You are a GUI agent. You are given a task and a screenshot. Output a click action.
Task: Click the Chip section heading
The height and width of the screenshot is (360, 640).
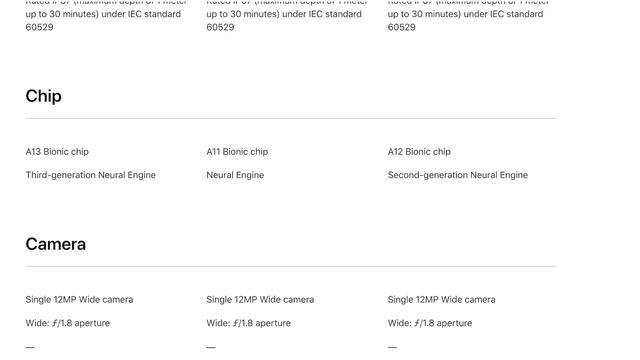(x=43, y=96)
